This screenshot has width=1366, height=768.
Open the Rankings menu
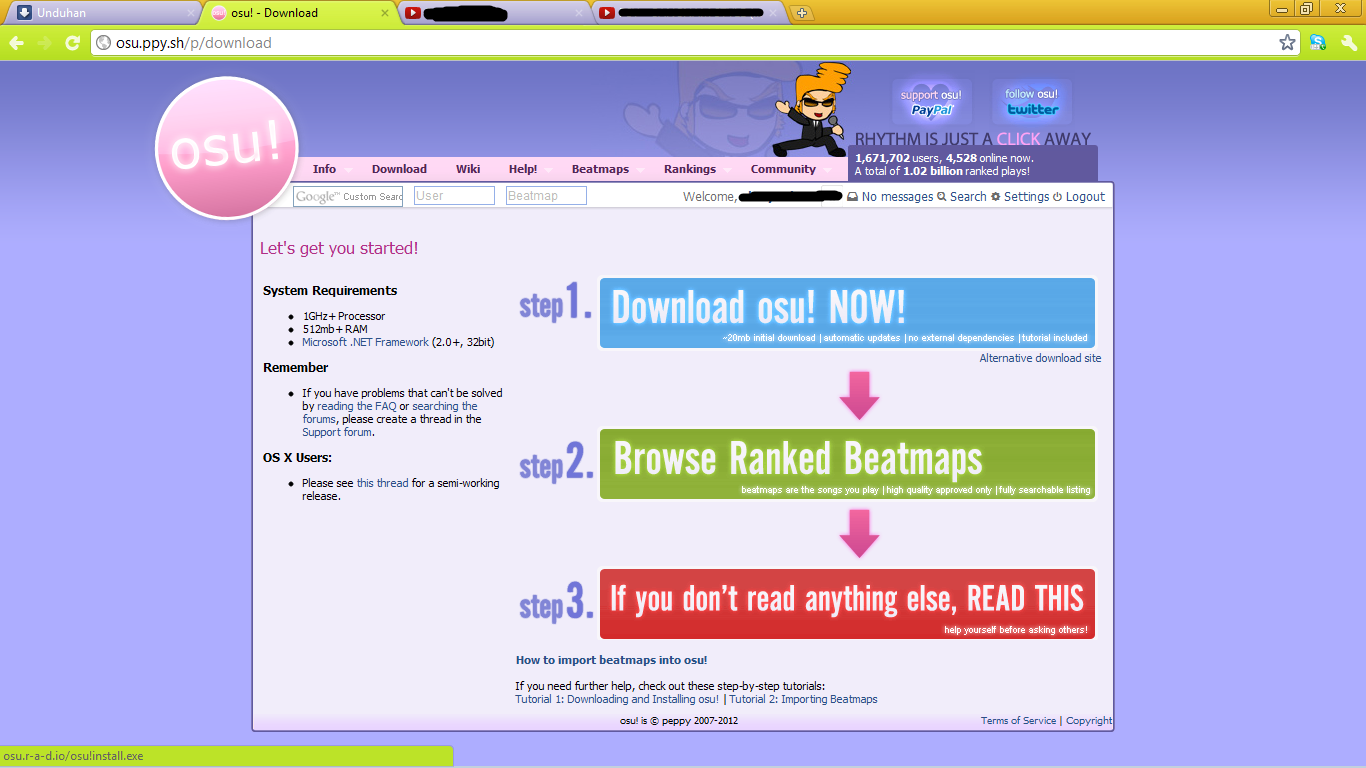tap(690, 169)
